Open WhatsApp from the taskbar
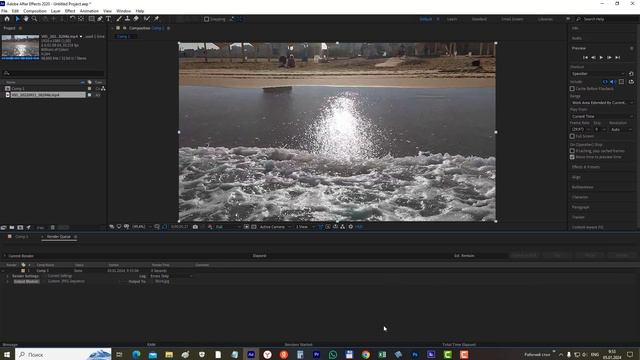Image resolution: width=640 pixels, height=360 pixels. pyautogui.click(x=333, y=355)
